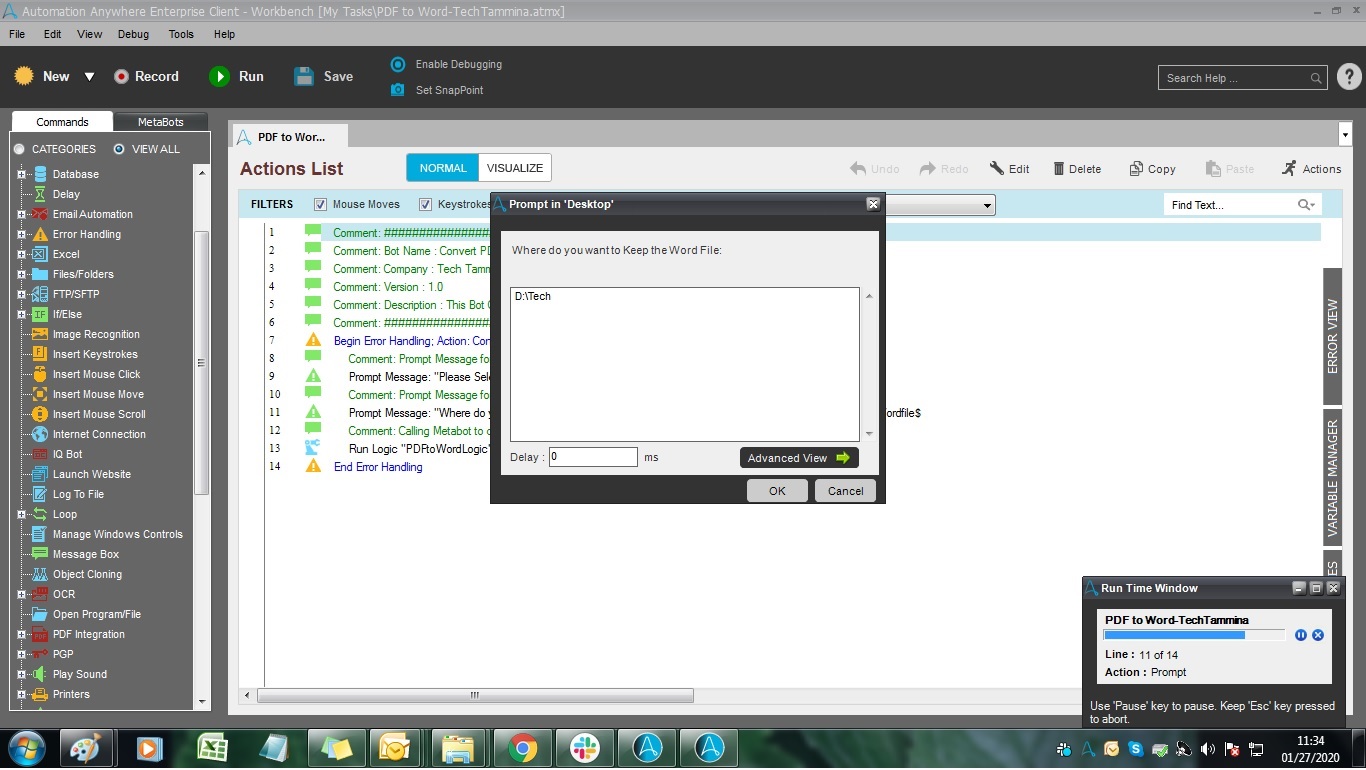Toggle Enable Debugging
The image size is (1366, 770).
447,64
